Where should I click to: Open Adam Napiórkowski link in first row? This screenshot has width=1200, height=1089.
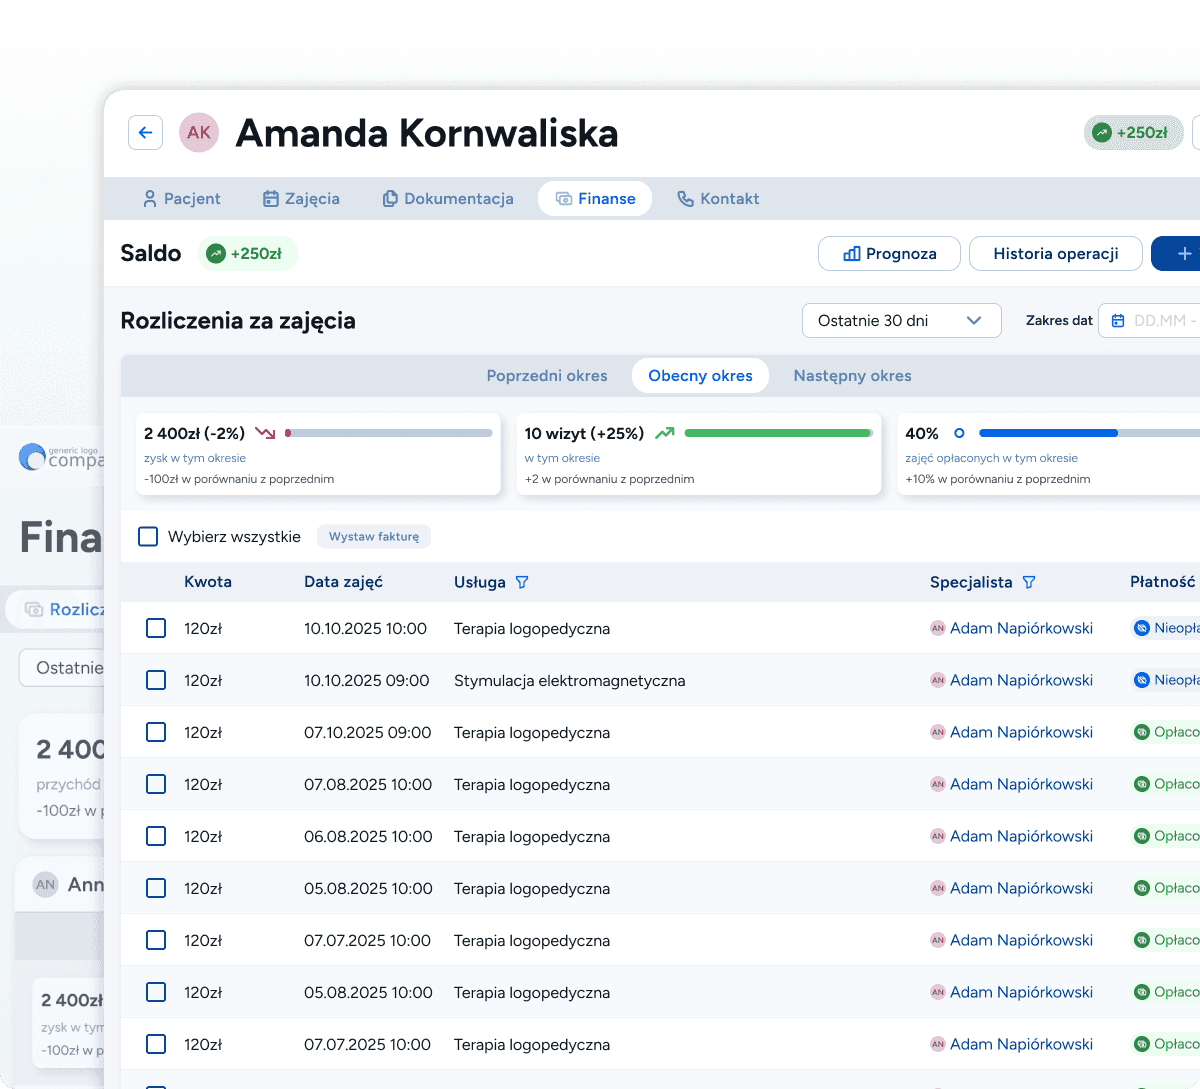pos(1020,628)
